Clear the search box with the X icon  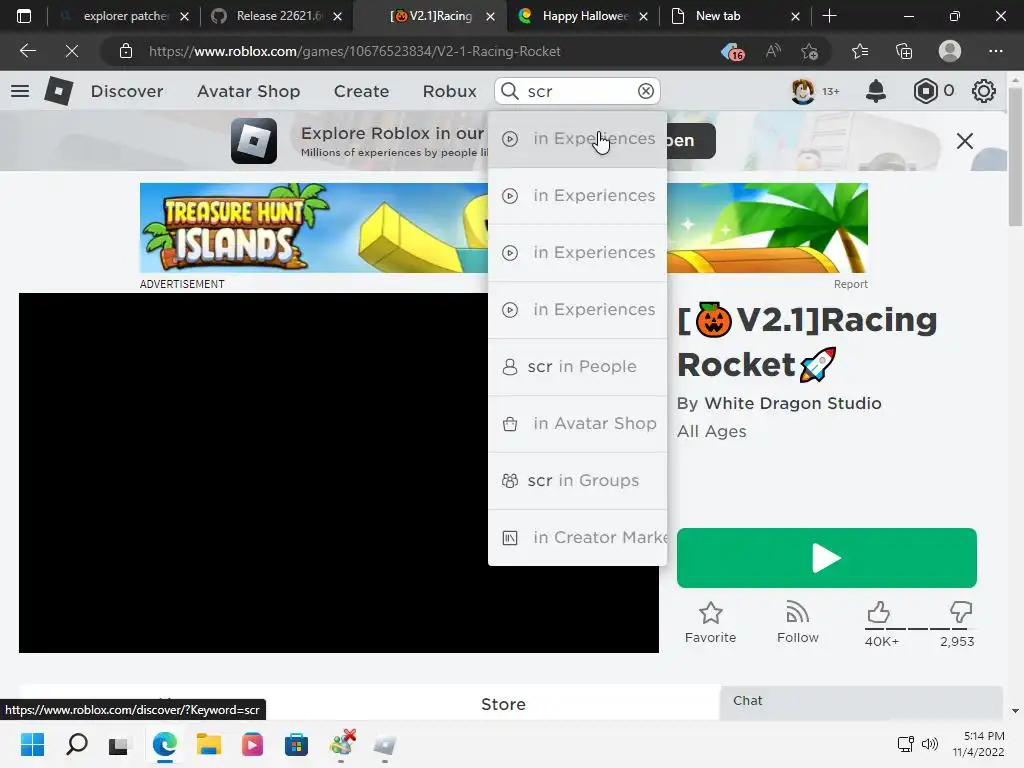pos(646,91)
